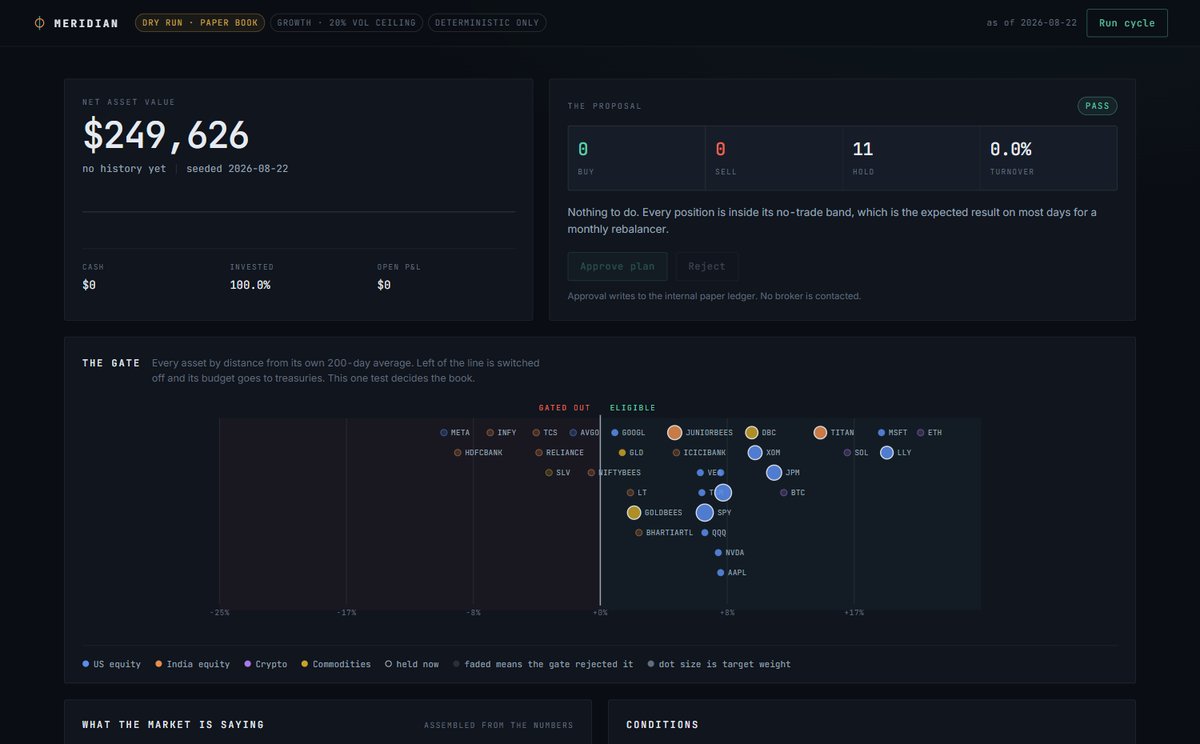Click the Meridian logo icon
The height and width of the screenshot is (744, 1200).
coord(39,23)
